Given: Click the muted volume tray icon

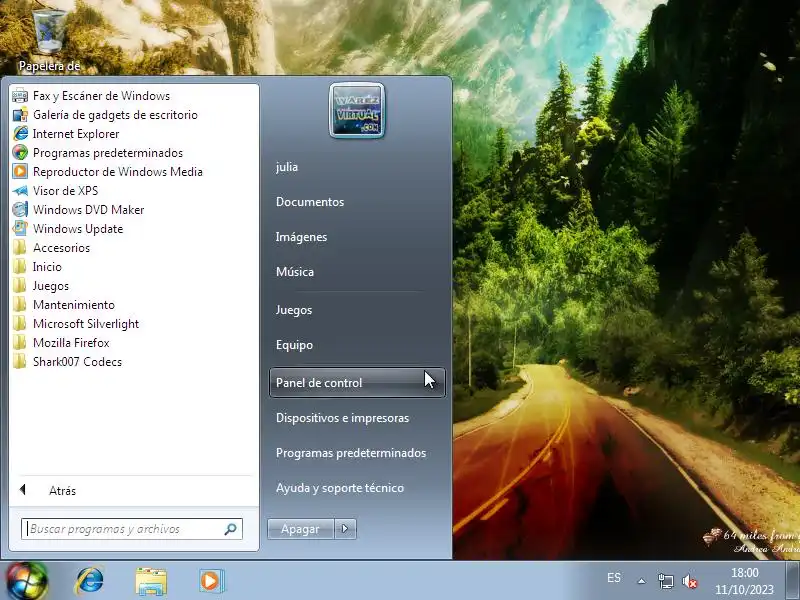Looking at the screenshot, I should point(690,581).
